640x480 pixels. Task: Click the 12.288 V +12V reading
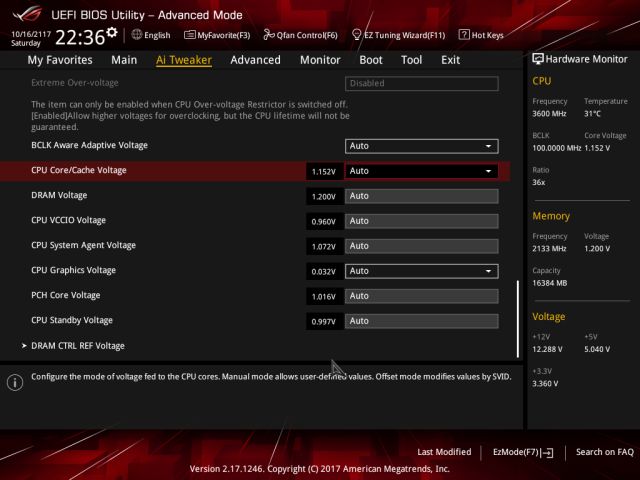[x=547, y=349]
